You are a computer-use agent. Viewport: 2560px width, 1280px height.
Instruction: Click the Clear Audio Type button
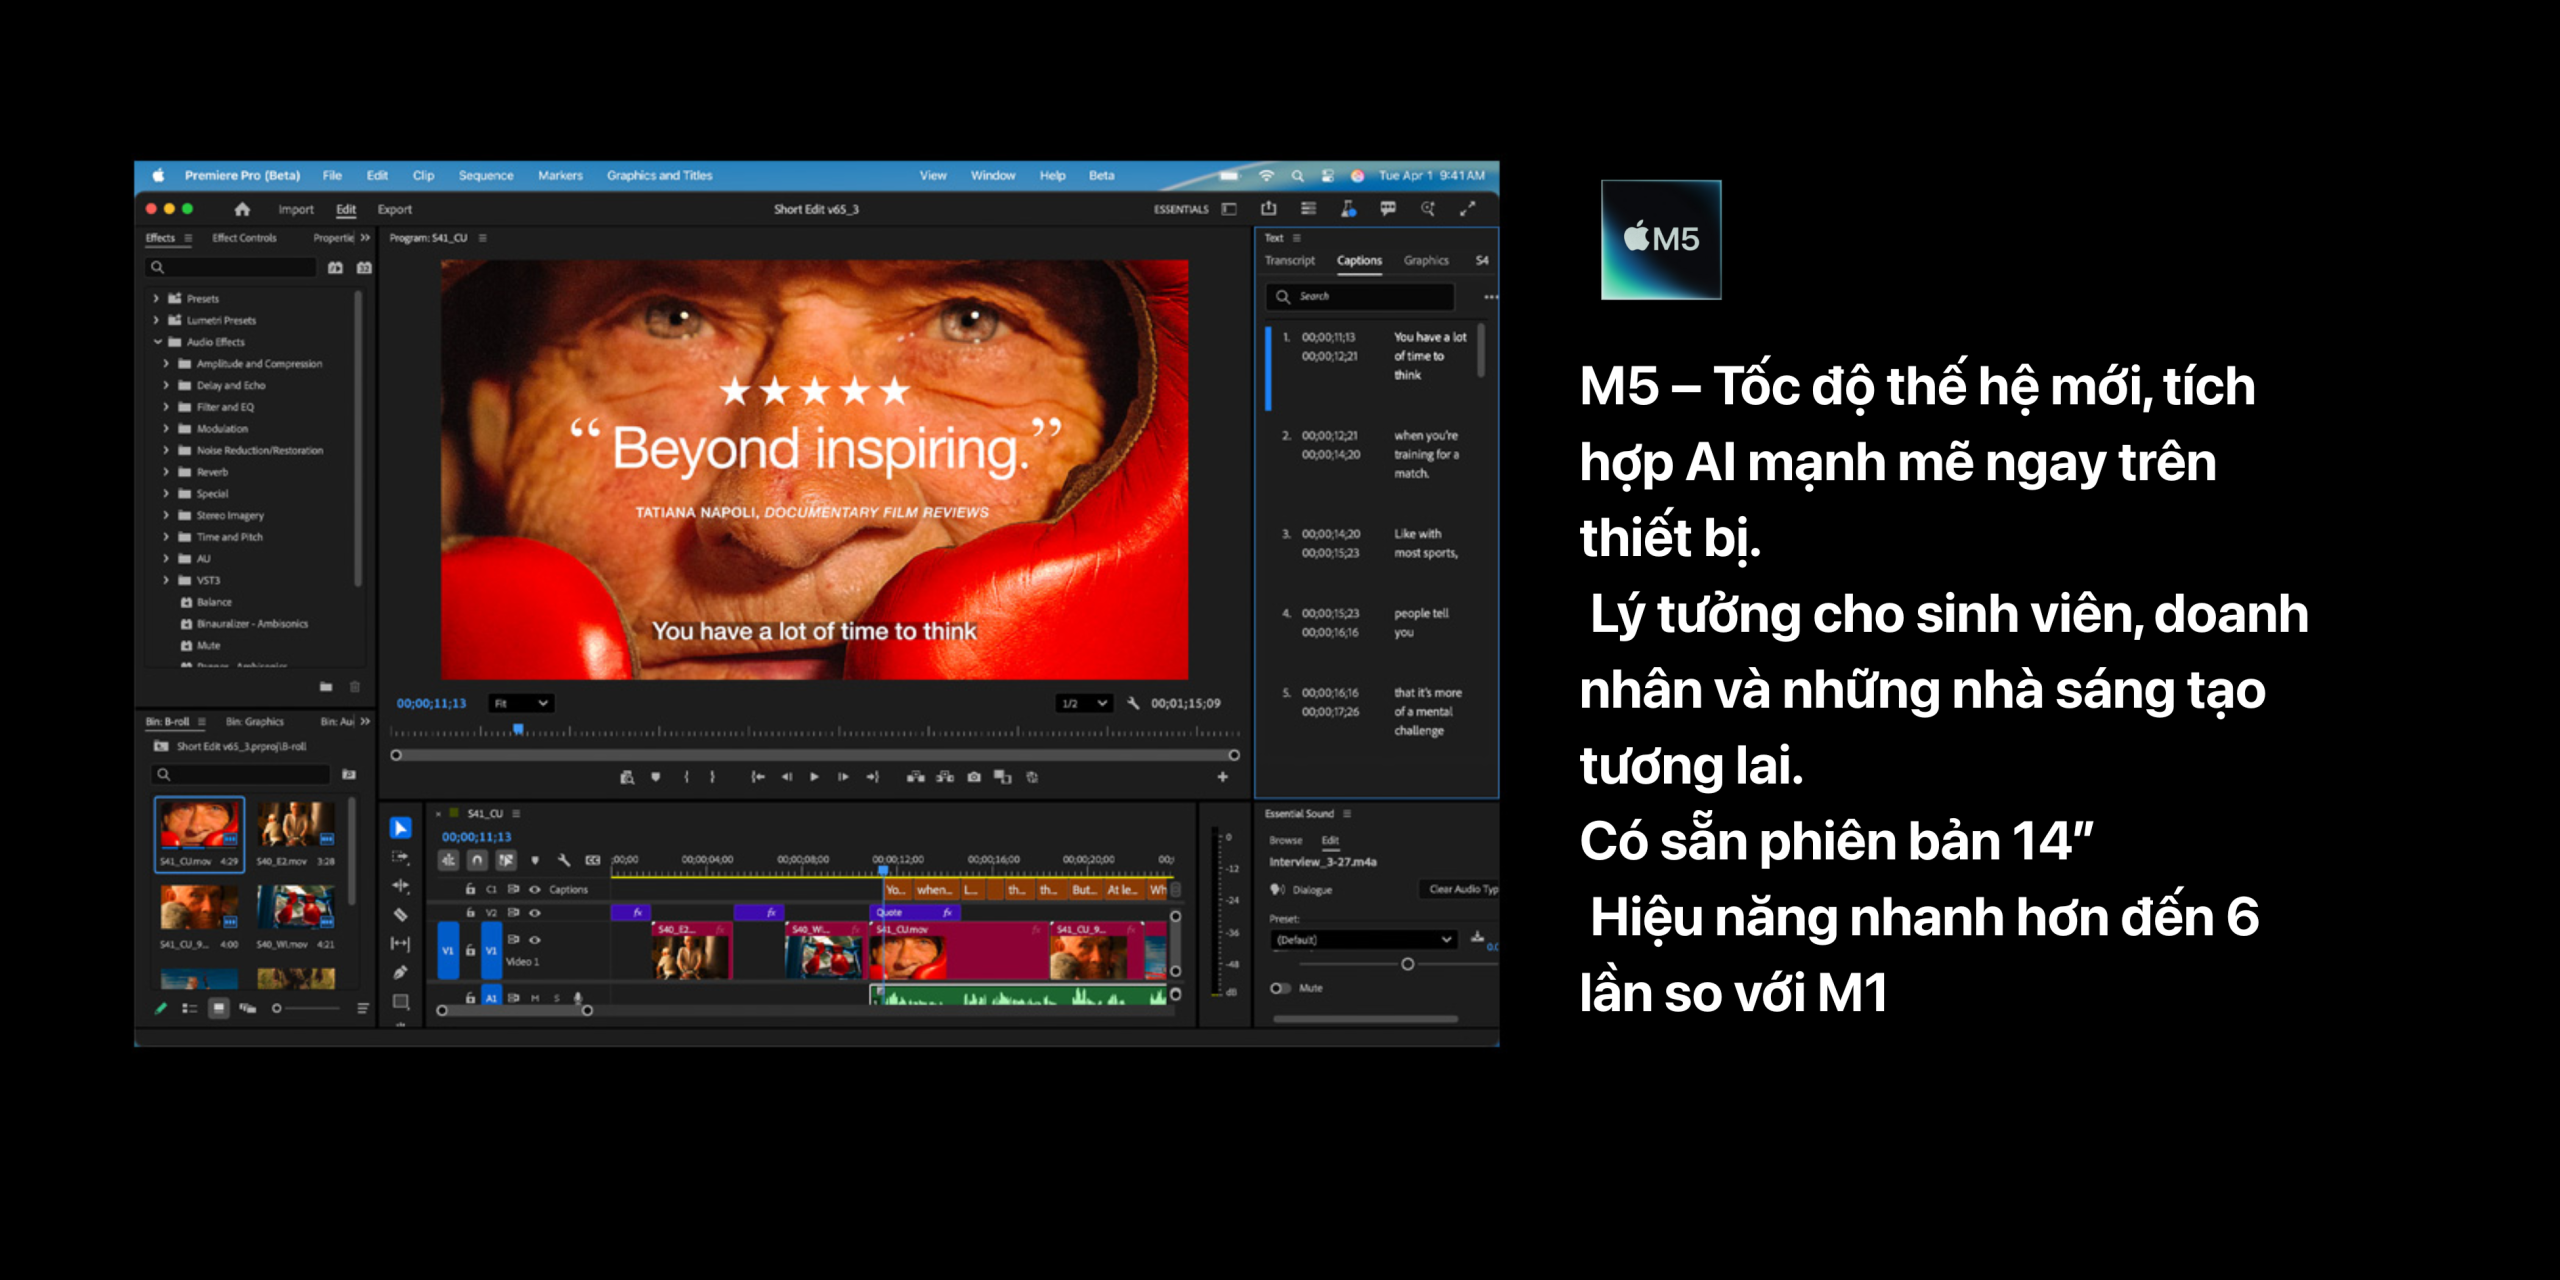click(1460, 889)
